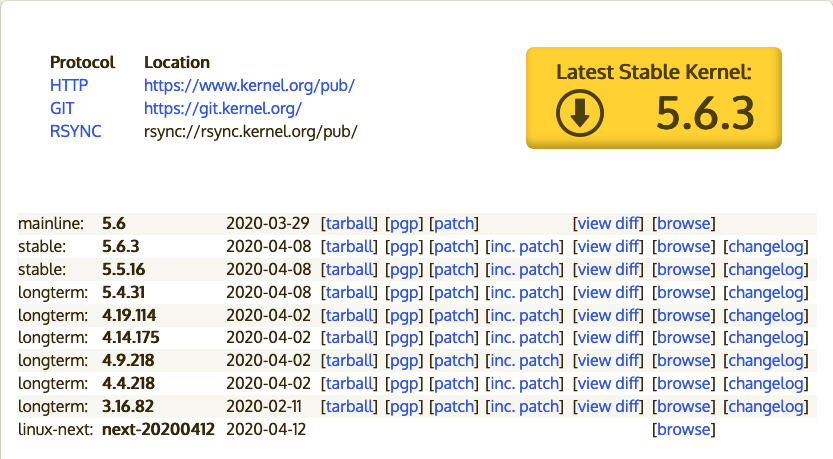Open changelog for longterm 3.16.82
The image size is (833, 459).
click(766, 406)
